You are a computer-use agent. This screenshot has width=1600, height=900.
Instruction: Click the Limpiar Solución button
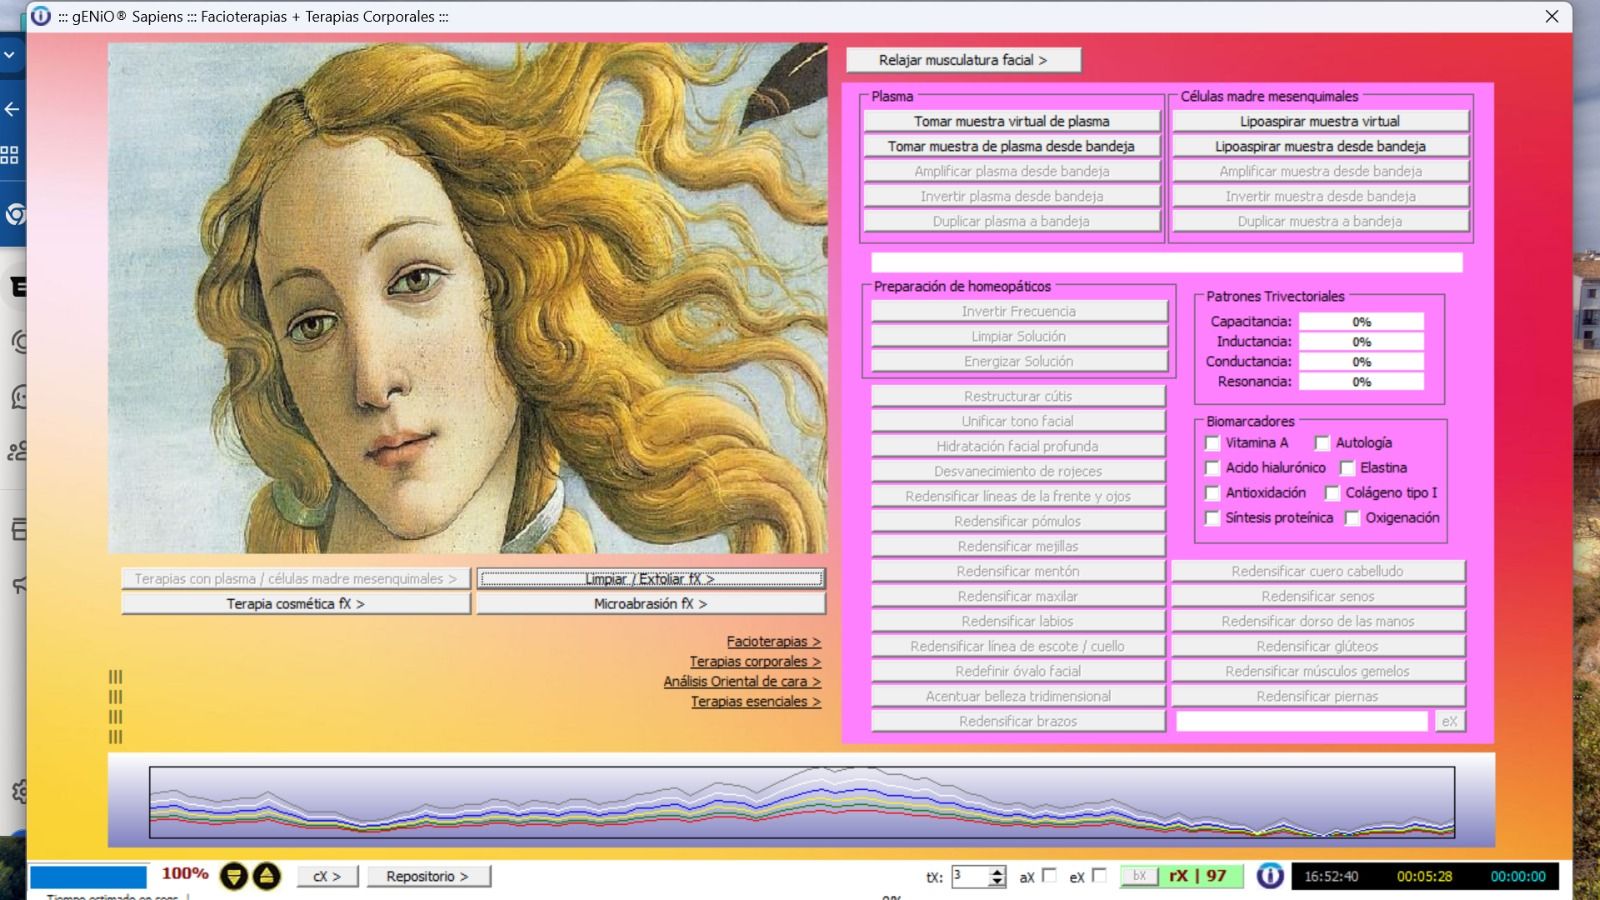pos(1018,336)
